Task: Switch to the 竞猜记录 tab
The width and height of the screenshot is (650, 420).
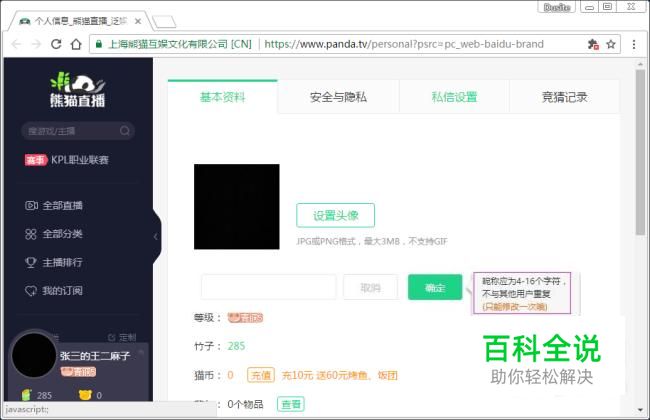Action: 565,97
